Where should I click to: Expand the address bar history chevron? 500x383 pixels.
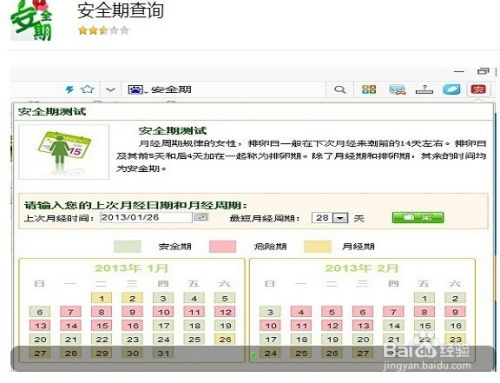[x=110, y=90]
